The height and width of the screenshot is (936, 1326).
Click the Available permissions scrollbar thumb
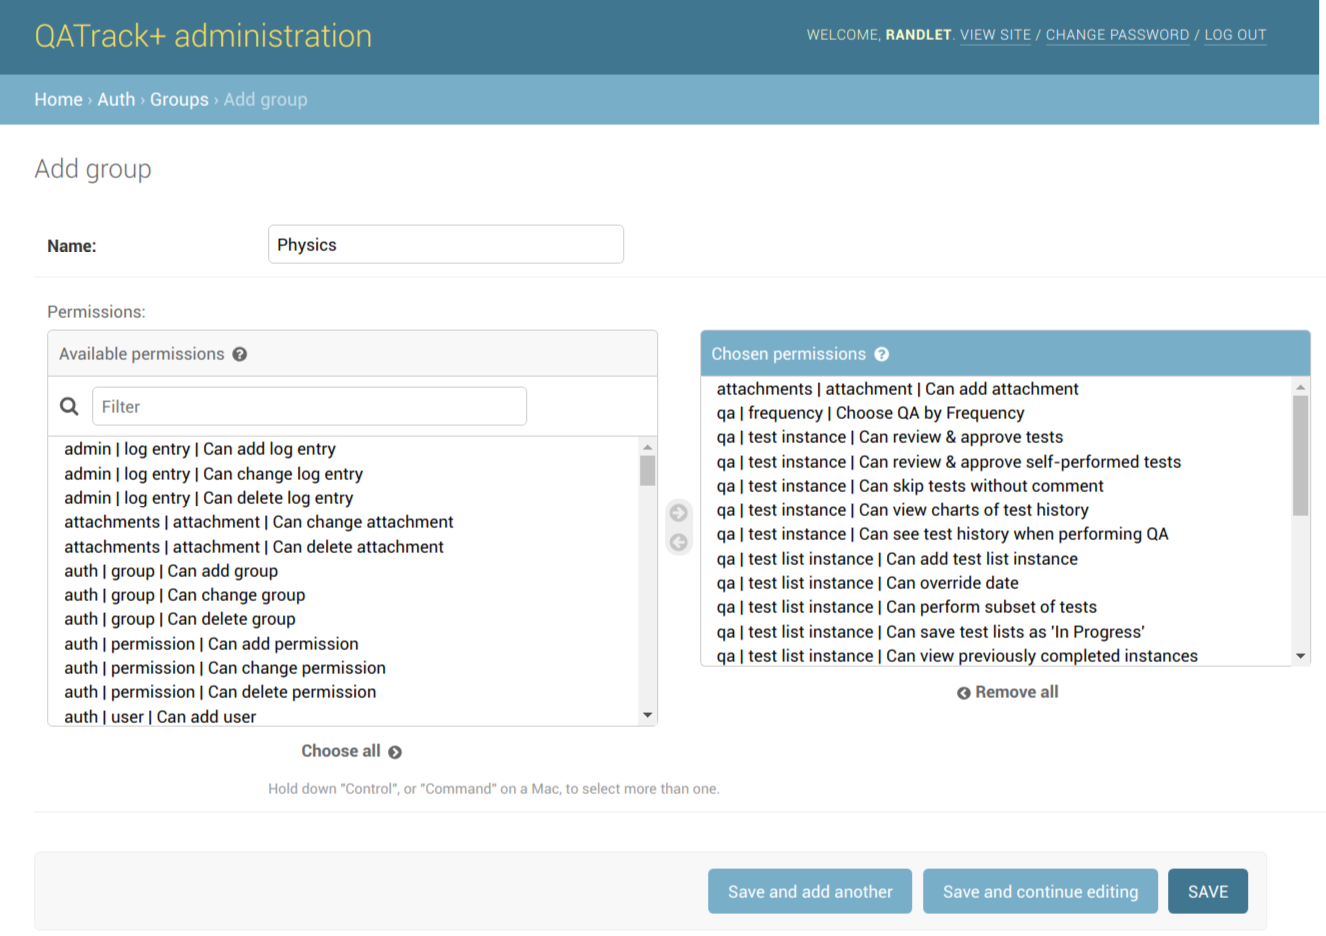648,471
